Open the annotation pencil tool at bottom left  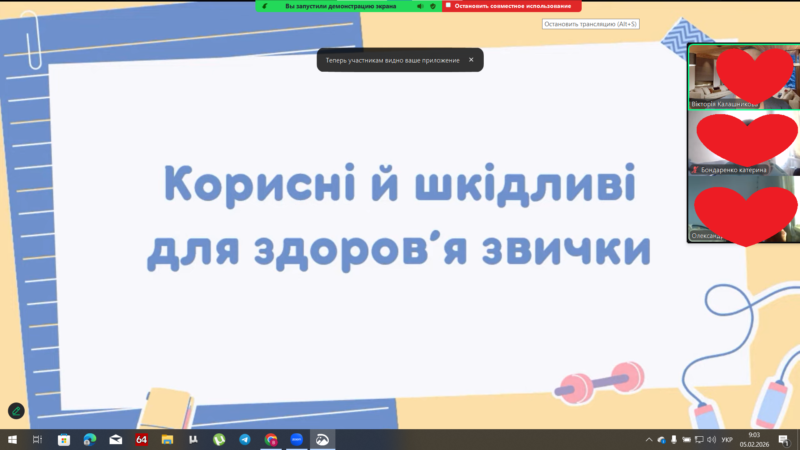pyautogui.click(x=16, y=411)
